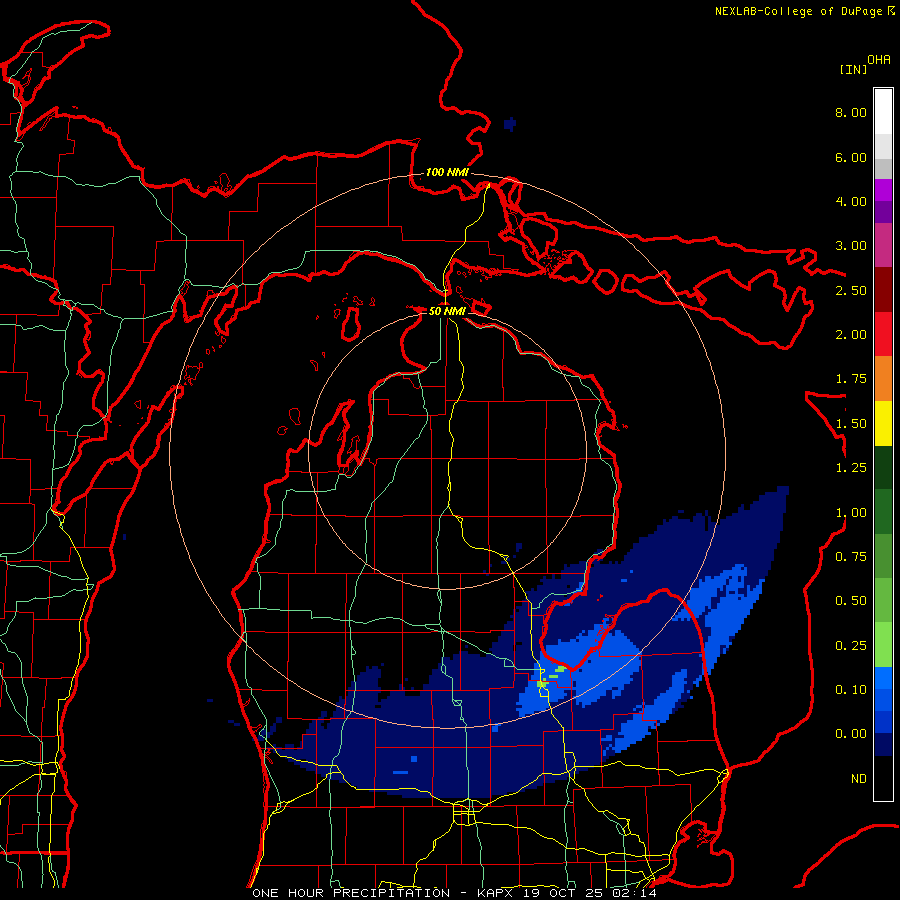The width and height of the screenshot is (900, 900).
Task: Select the darkest green swatch beside 1.25
Action: [883, 468]
